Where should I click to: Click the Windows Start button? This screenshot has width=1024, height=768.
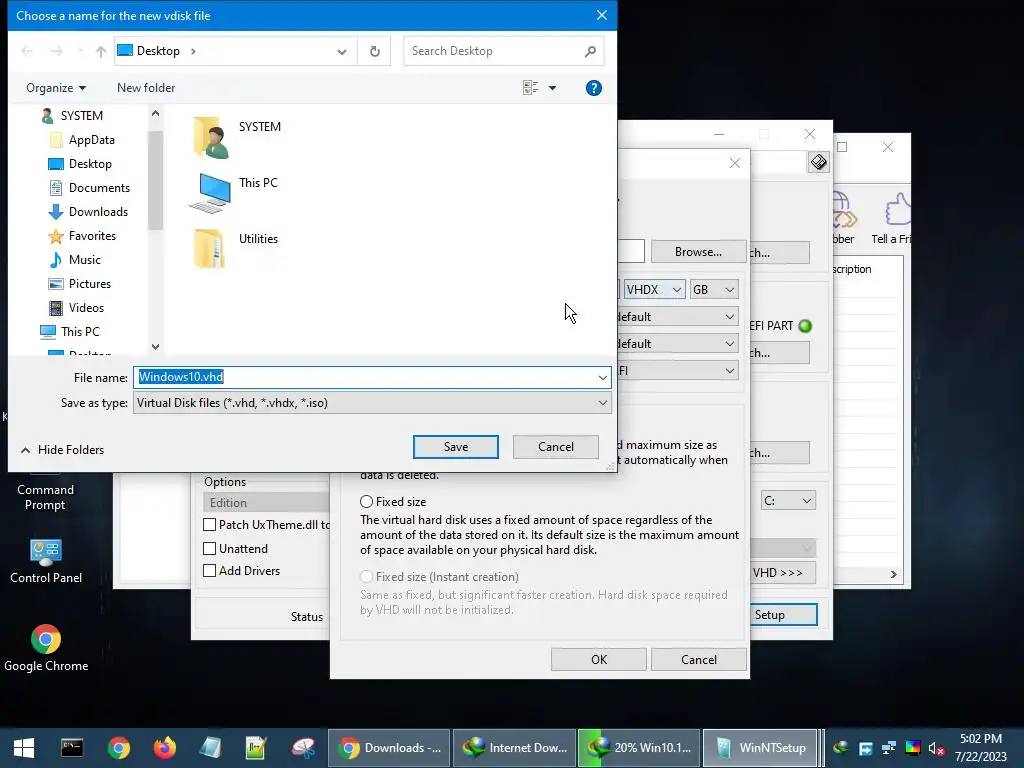[24, 748]
